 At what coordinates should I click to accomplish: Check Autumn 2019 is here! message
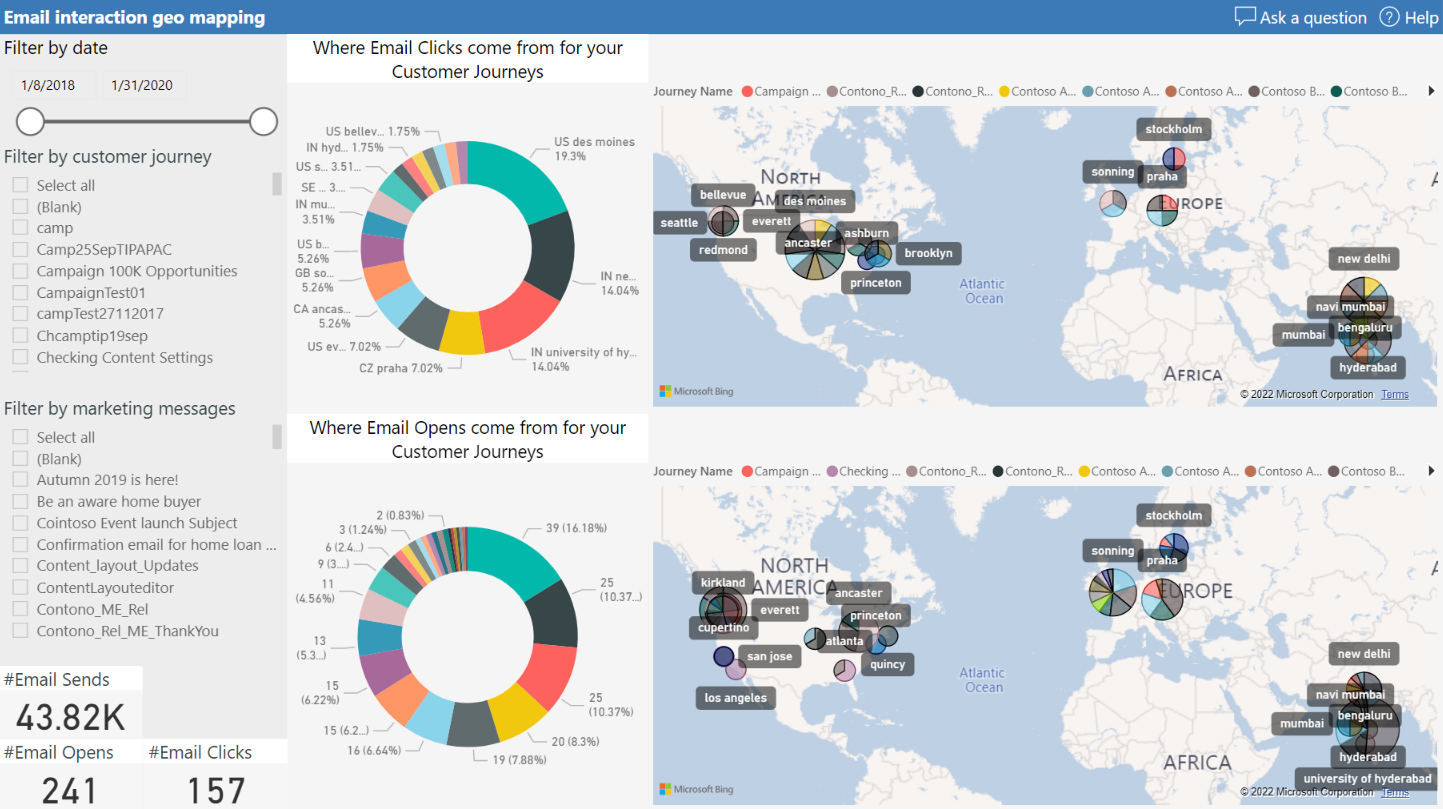coord(20,480)
